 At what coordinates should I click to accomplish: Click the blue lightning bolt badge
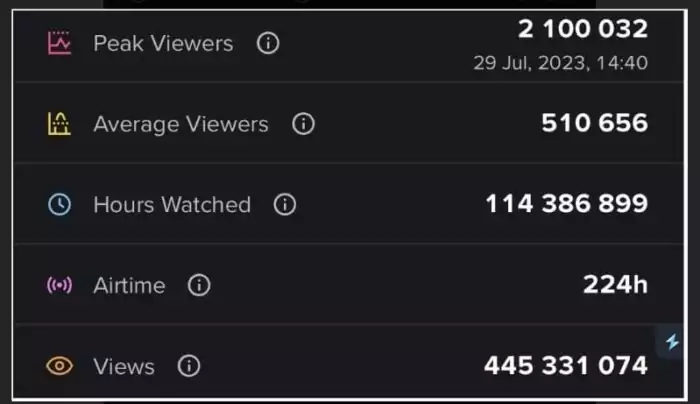[x=673, y=343]
